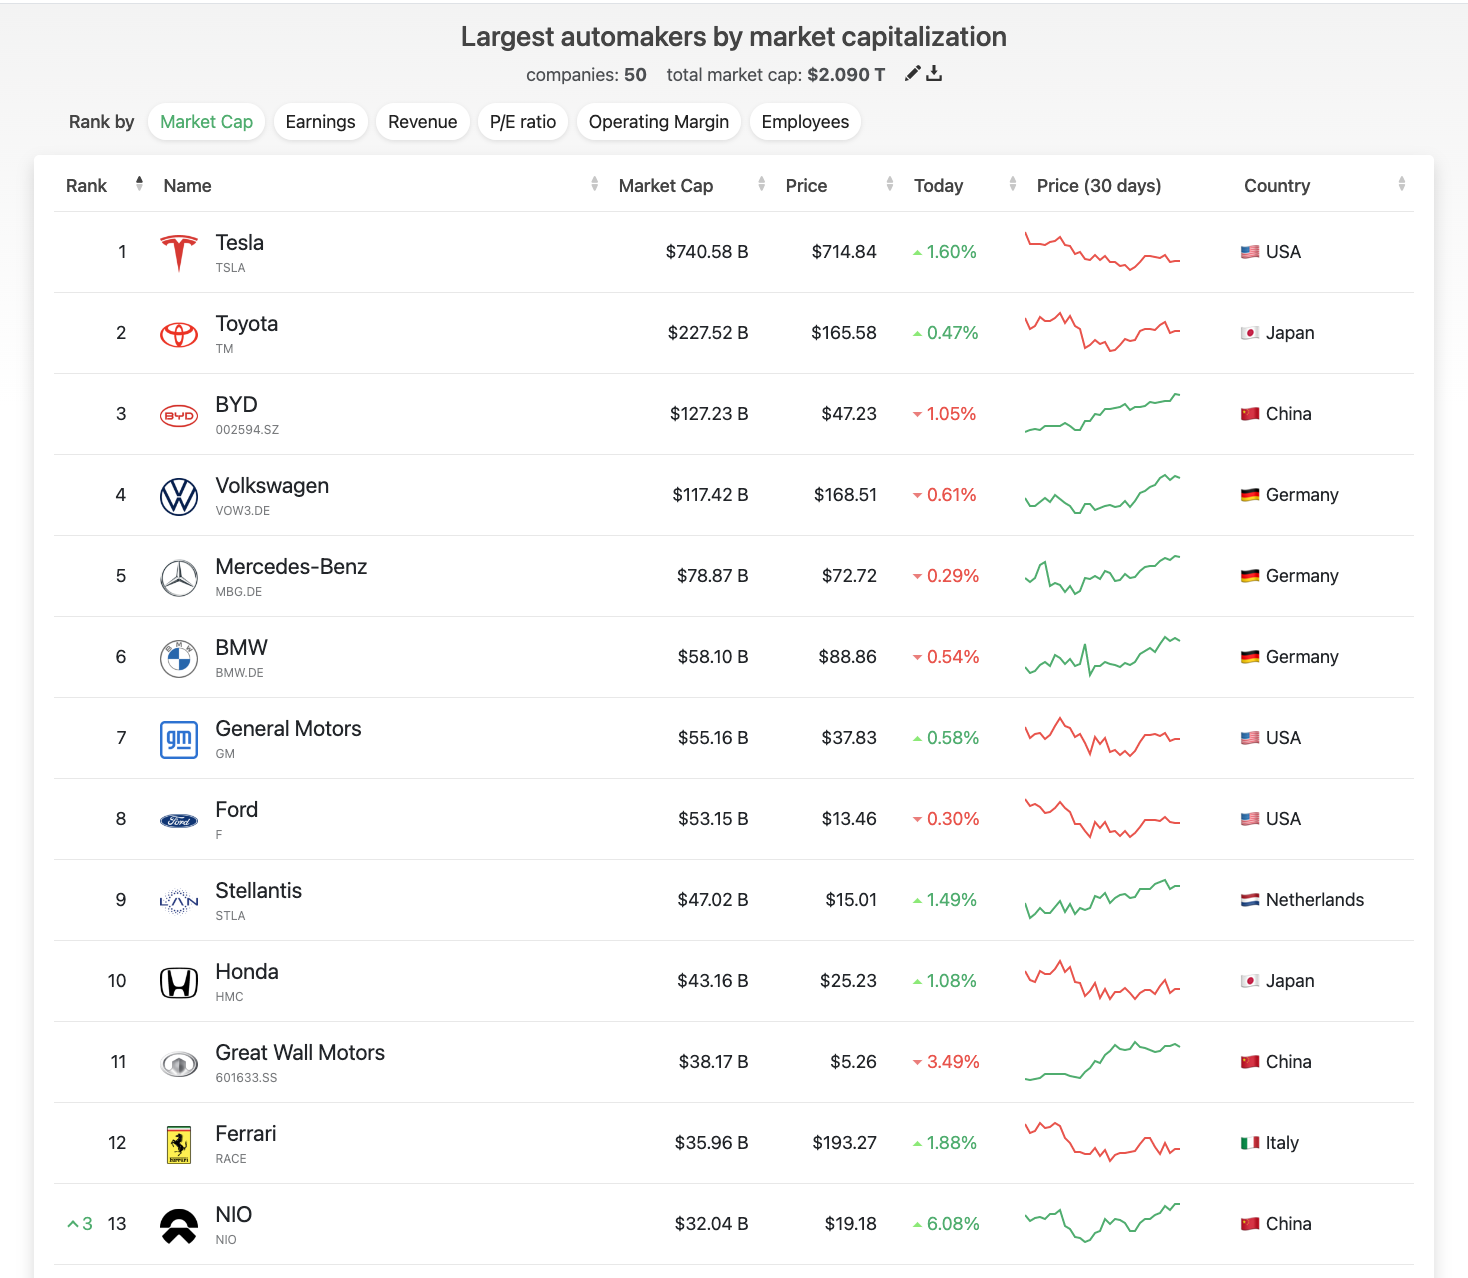Click the NIO logo icon
Image resolution: width=1468 pixels, height=1278 pixels.
click(x=179, y=1225)
